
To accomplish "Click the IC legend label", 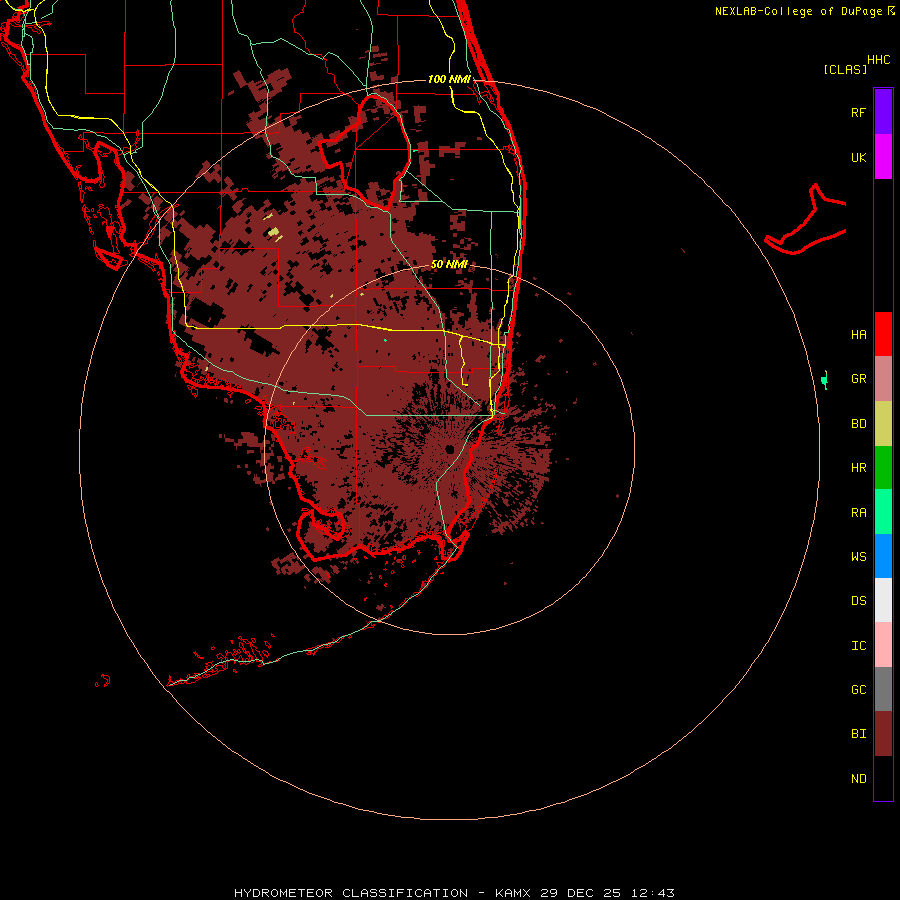I will pos(858,646).
